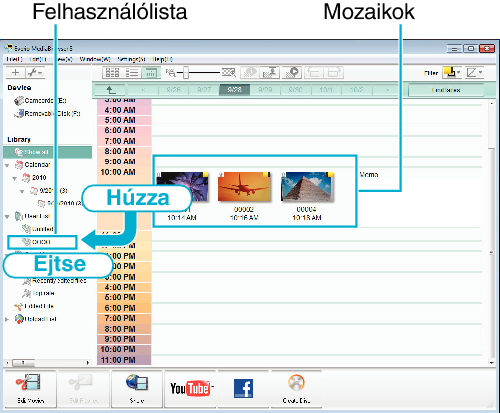Click the Facebook upload icon
This screenshot has width=500, height=413.
243,388
